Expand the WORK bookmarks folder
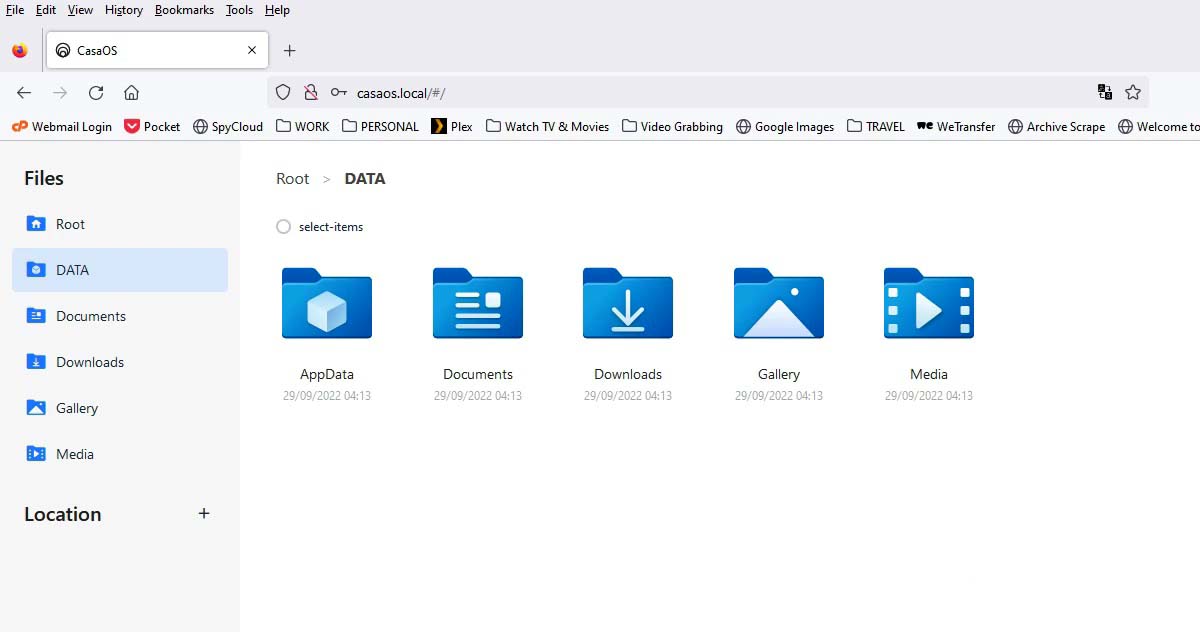Image resolution: width=1200 pixels, height=632 pixels. [x=302, y=126]
